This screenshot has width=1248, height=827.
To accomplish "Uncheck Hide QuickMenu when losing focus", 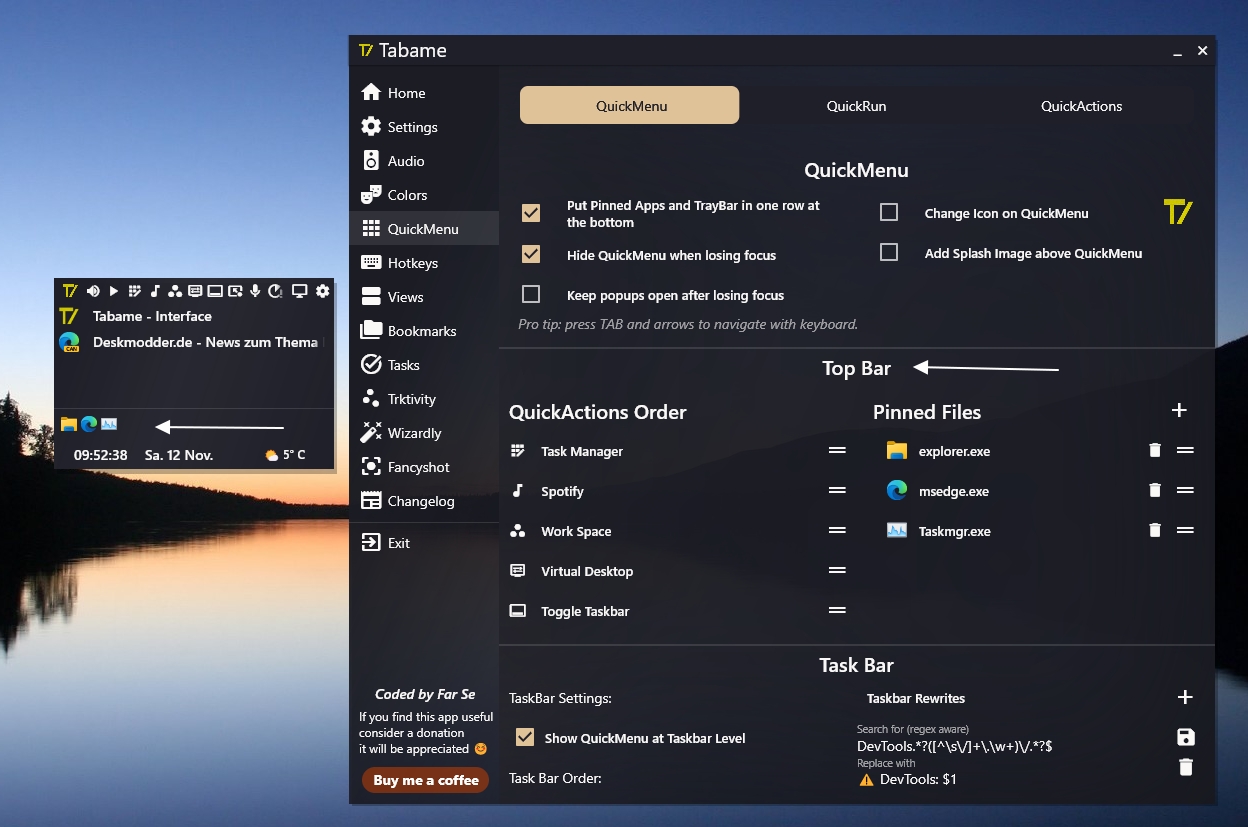I will 531,254.
